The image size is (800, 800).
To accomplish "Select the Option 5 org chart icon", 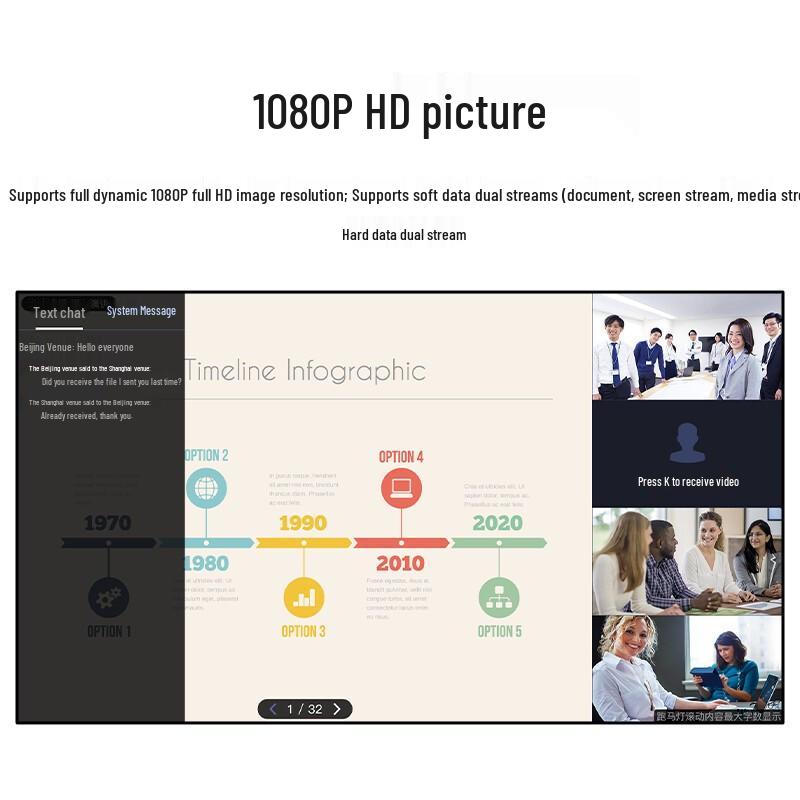I will pos(499,597).
